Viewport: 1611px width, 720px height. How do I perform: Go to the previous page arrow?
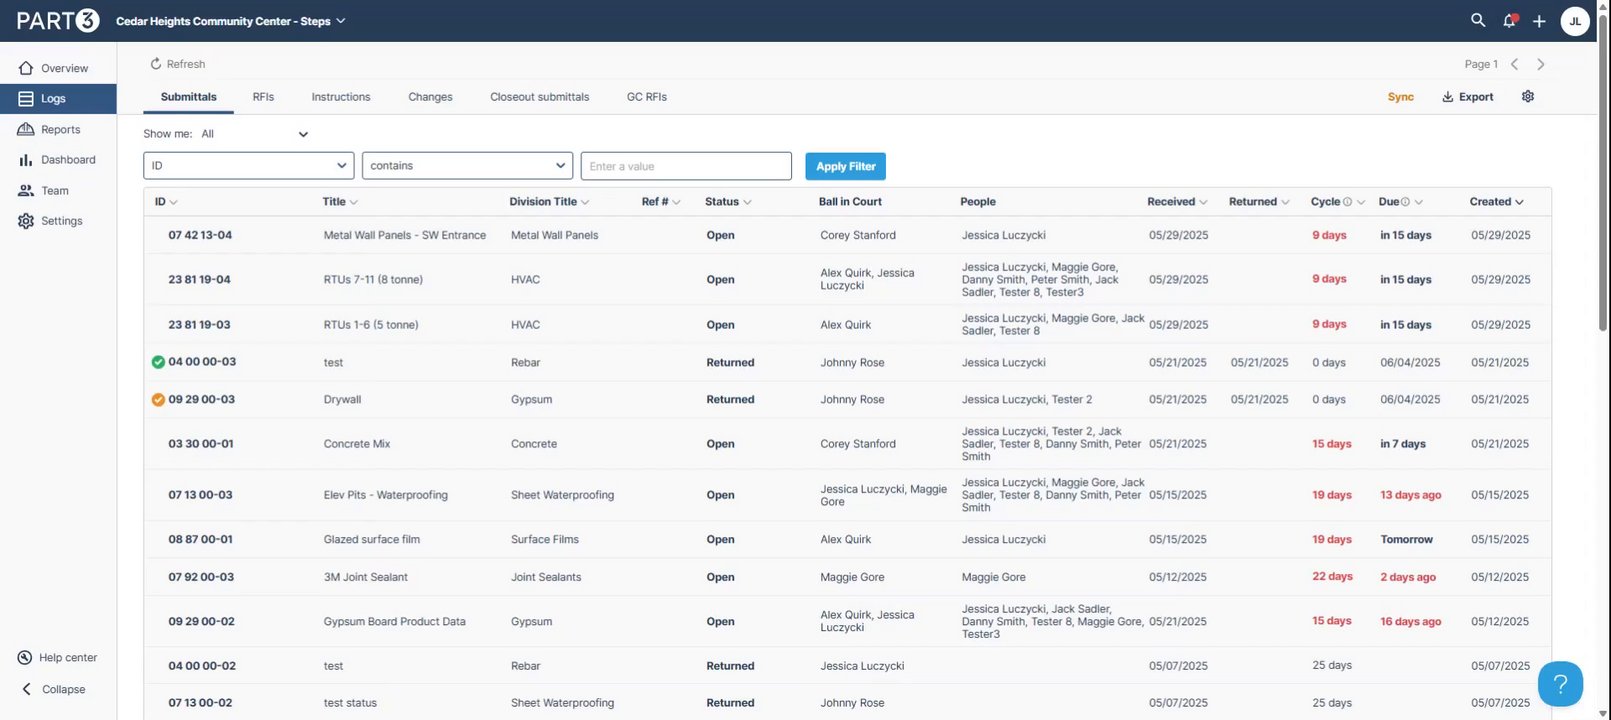pyautogui.click(x=1515, y=64)
